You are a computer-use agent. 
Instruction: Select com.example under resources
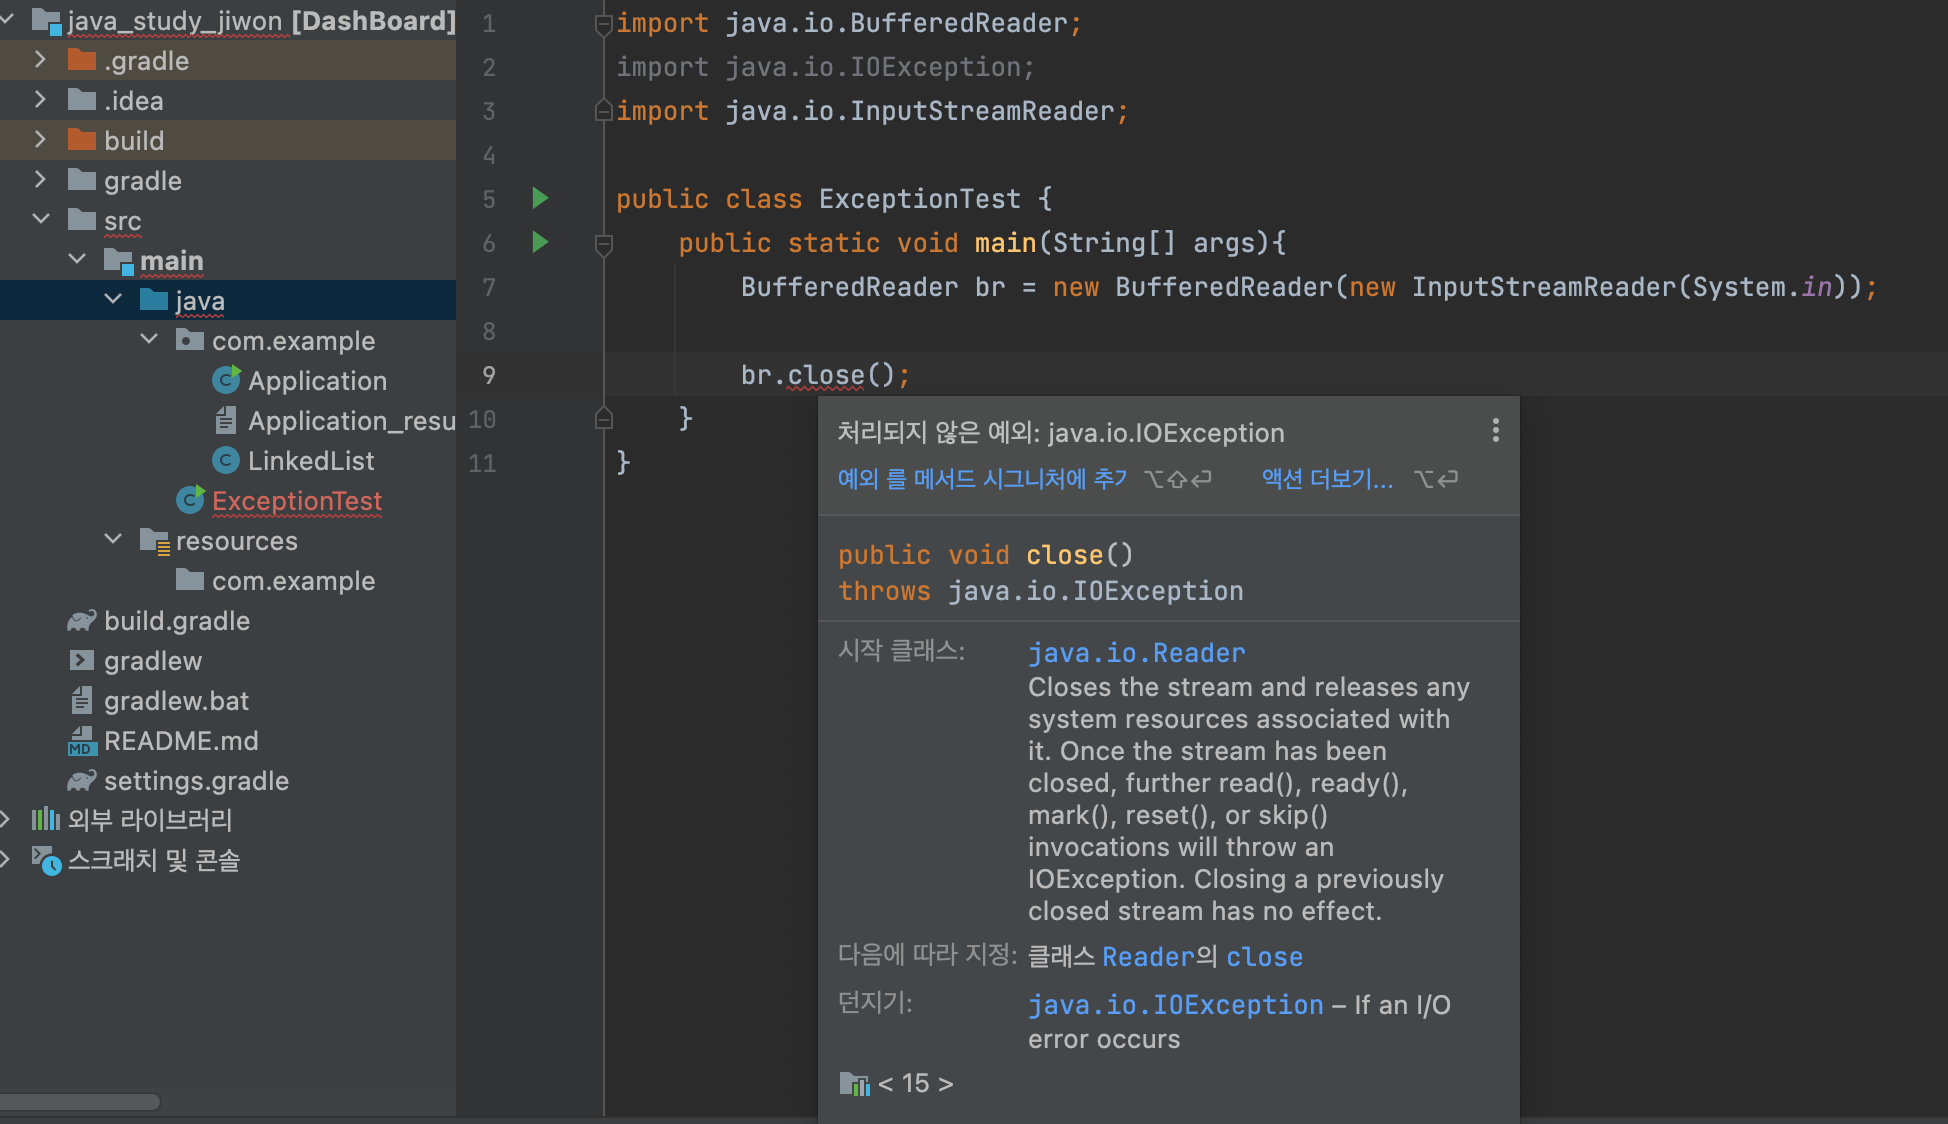click(293, 581)
